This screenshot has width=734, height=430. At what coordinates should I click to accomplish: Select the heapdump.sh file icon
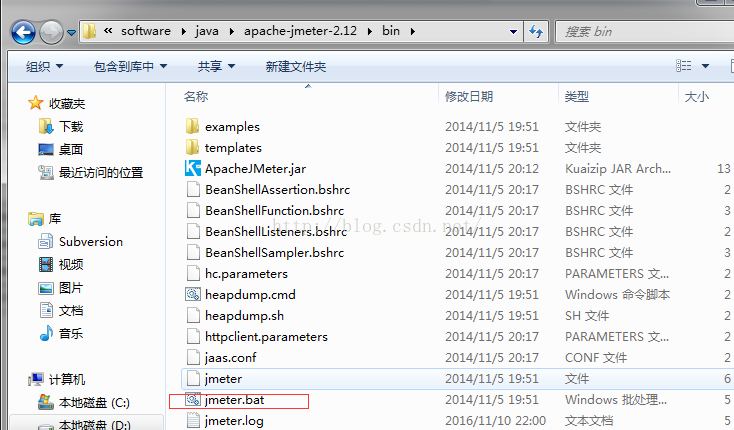[193, 315]
